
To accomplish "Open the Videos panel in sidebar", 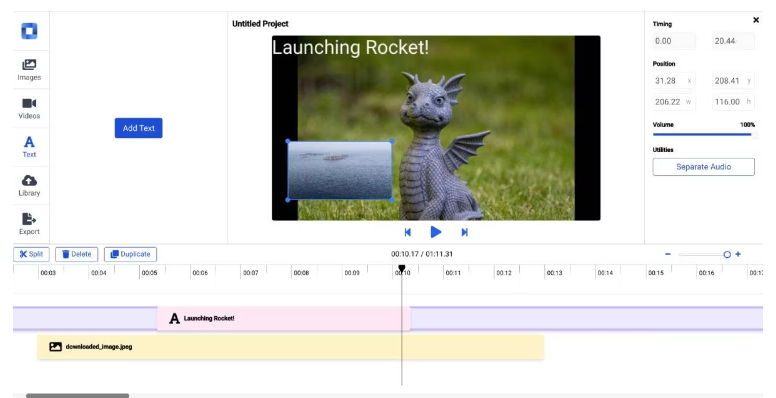I will 29,108.
